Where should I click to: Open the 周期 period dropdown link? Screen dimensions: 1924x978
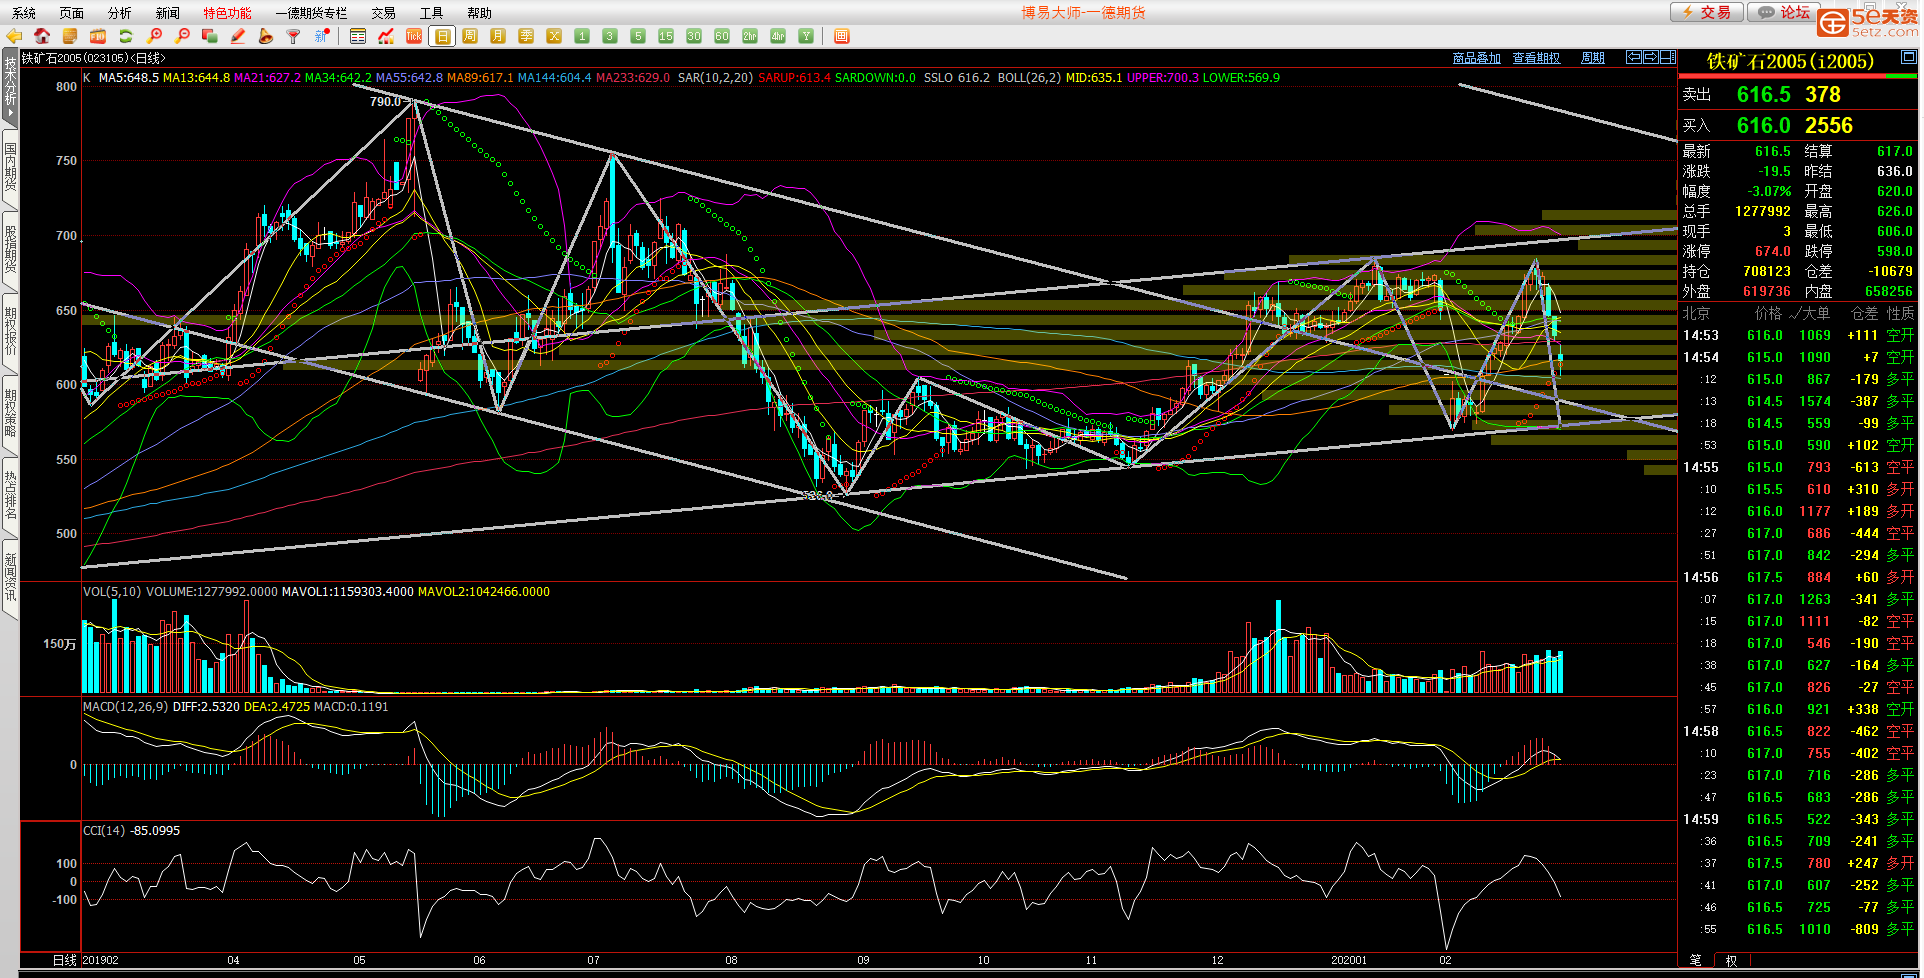[1592, 58]
